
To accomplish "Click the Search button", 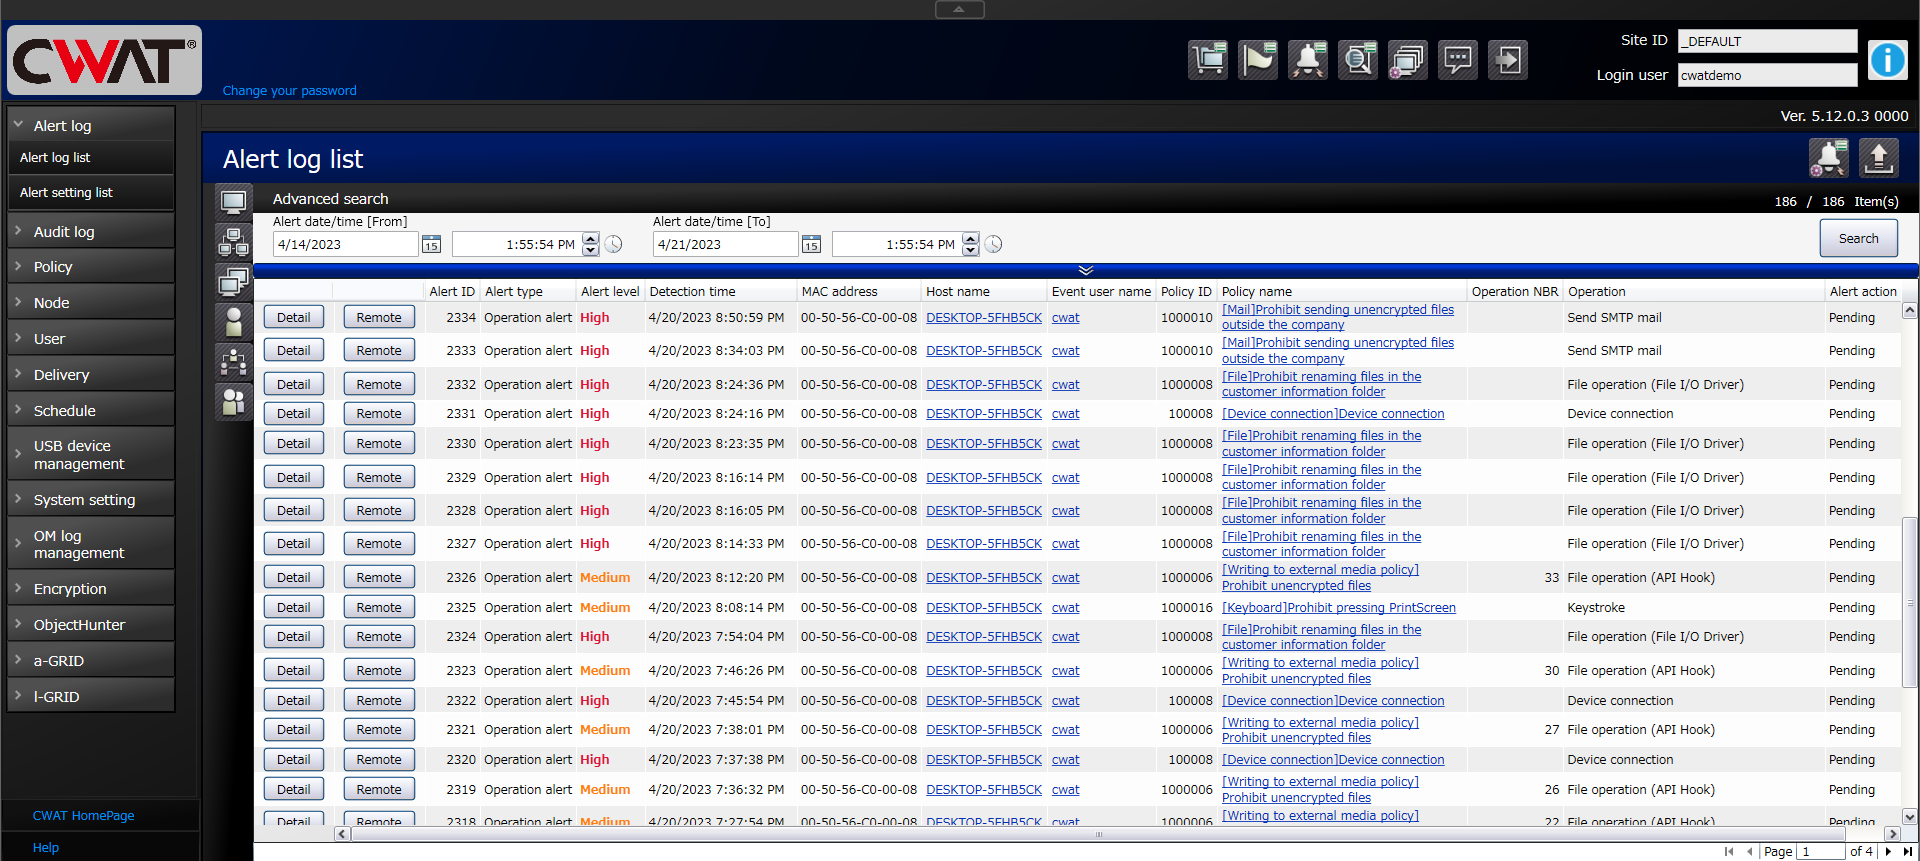I will 1858,238.
